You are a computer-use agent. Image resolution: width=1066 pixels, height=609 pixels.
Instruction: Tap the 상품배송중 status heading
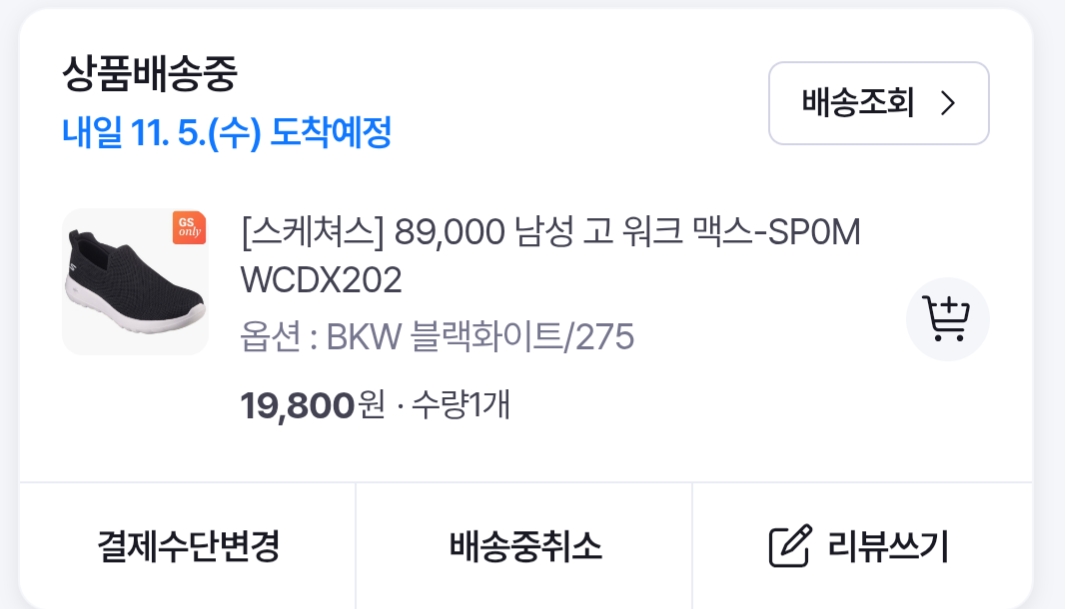[150, 73]
